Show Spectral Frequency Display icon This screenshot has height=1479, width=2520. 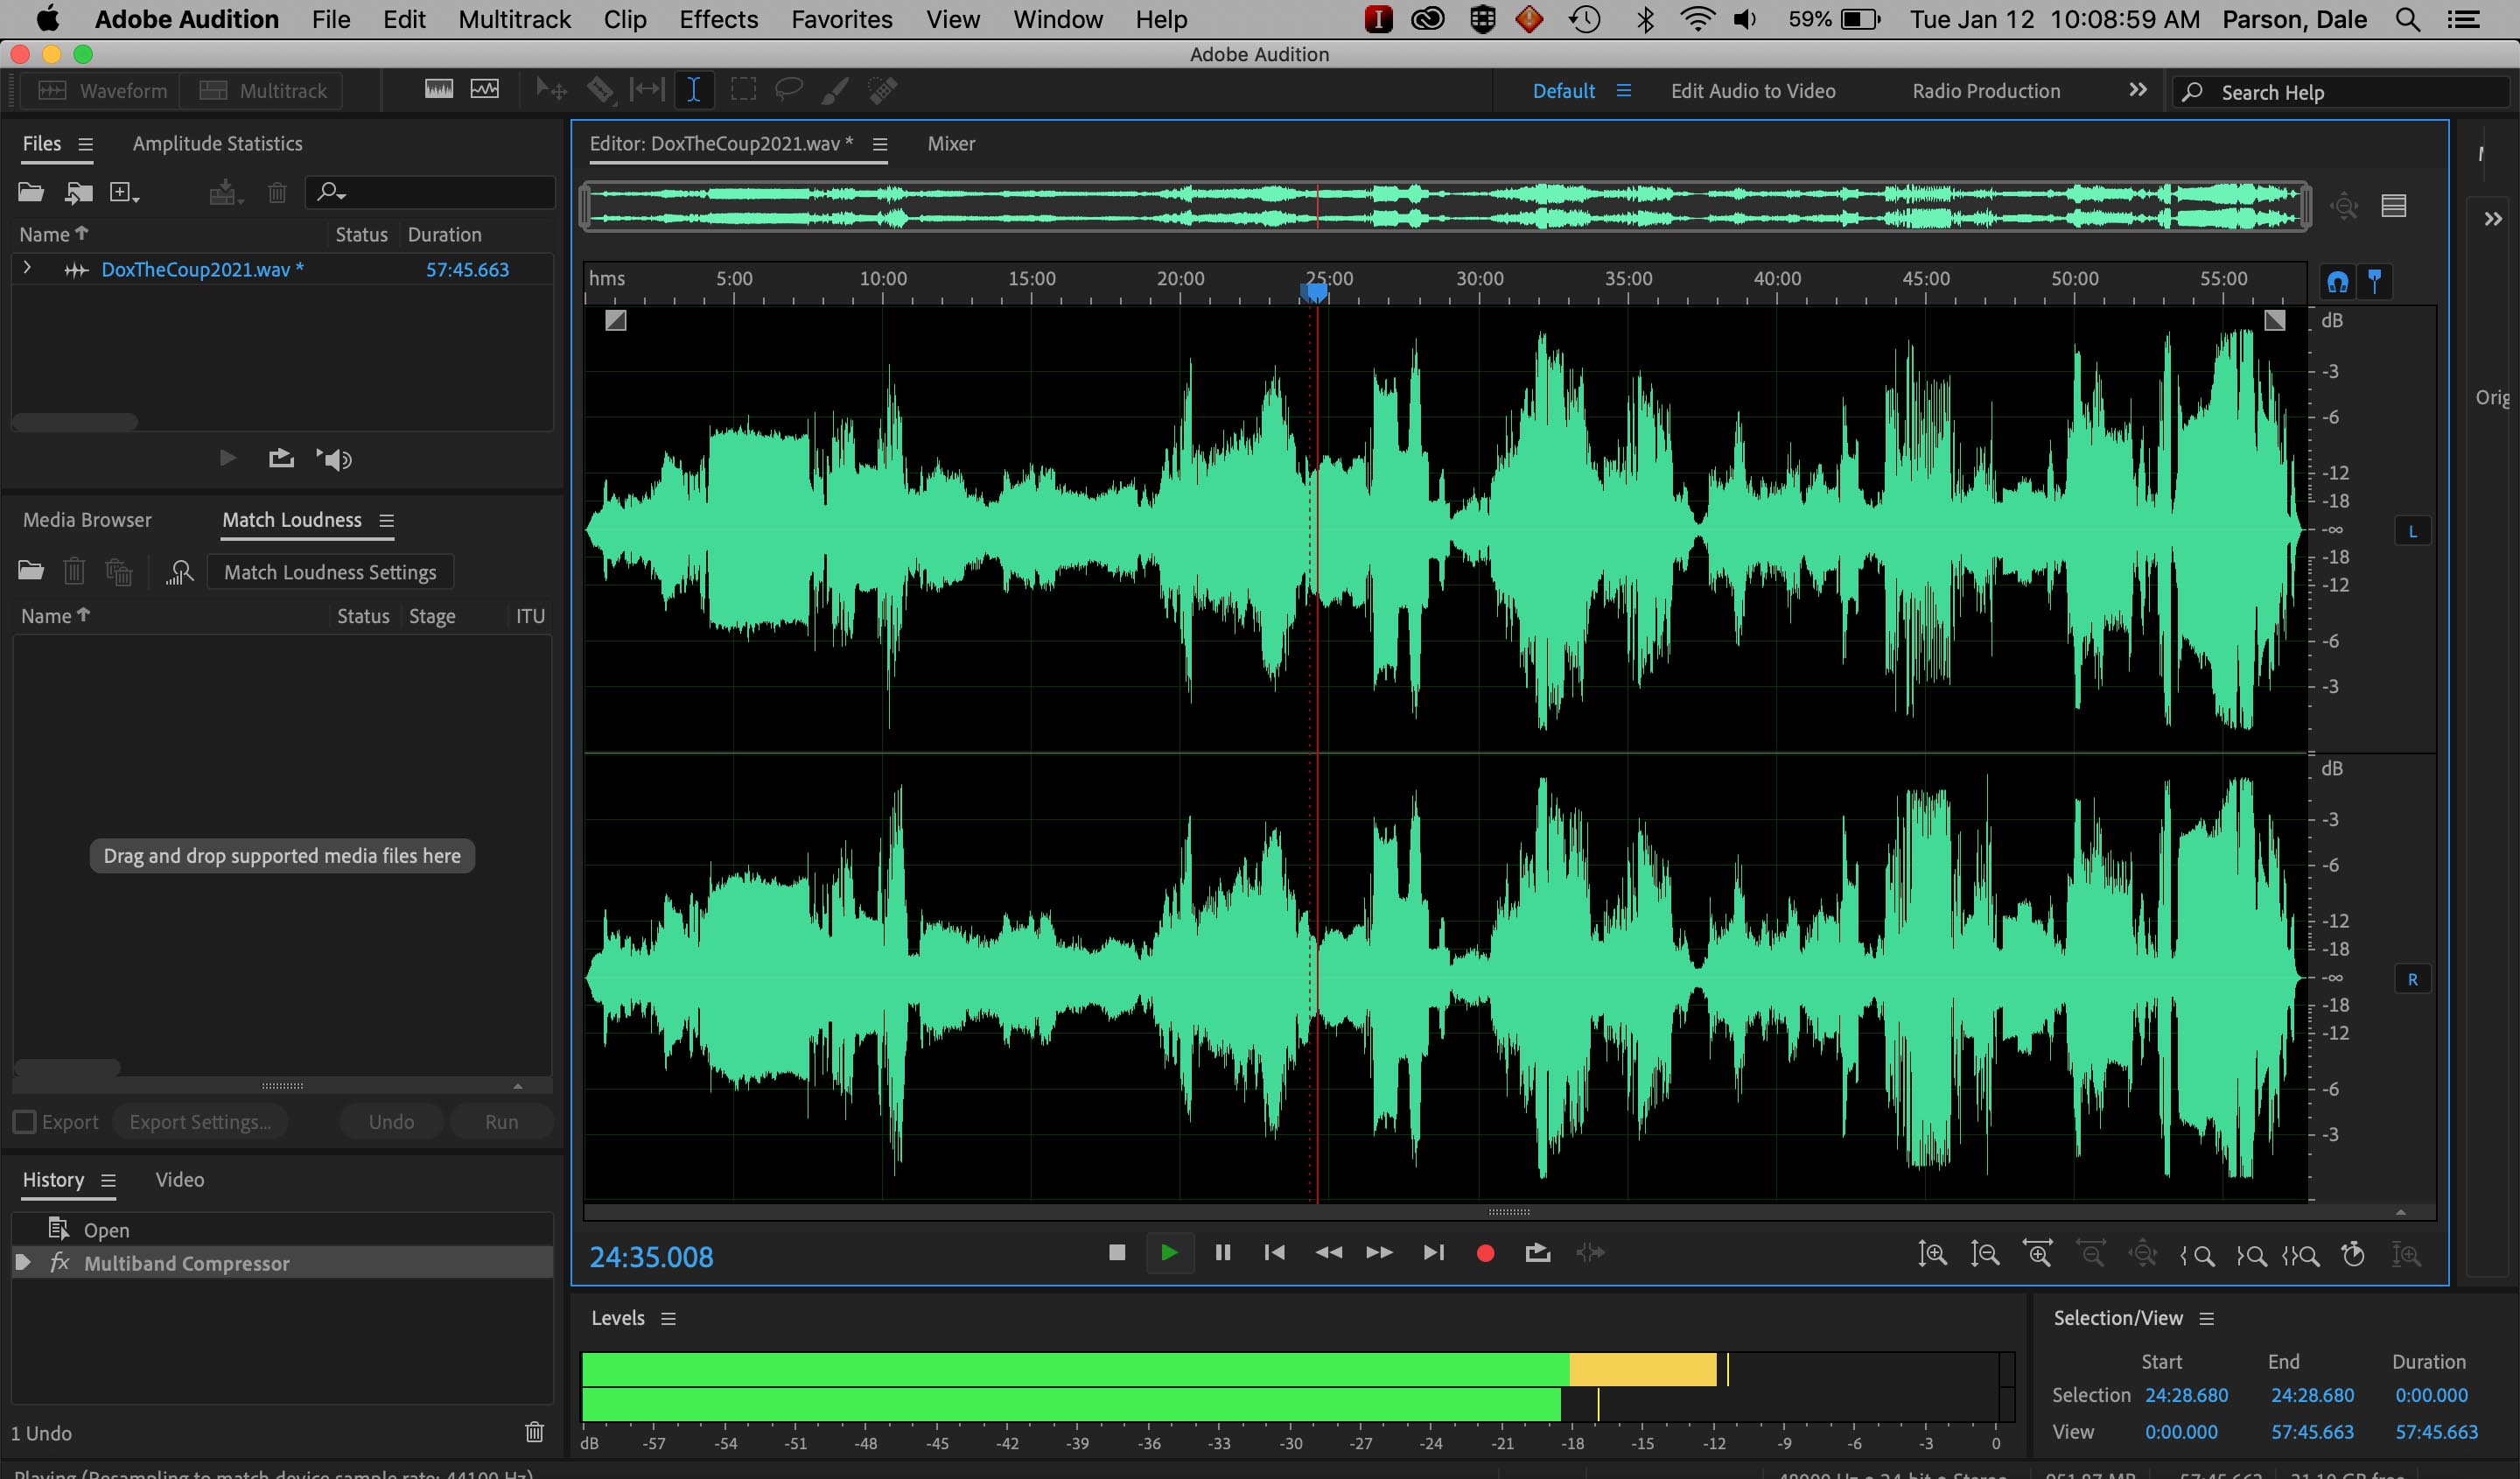pos(438,90)
